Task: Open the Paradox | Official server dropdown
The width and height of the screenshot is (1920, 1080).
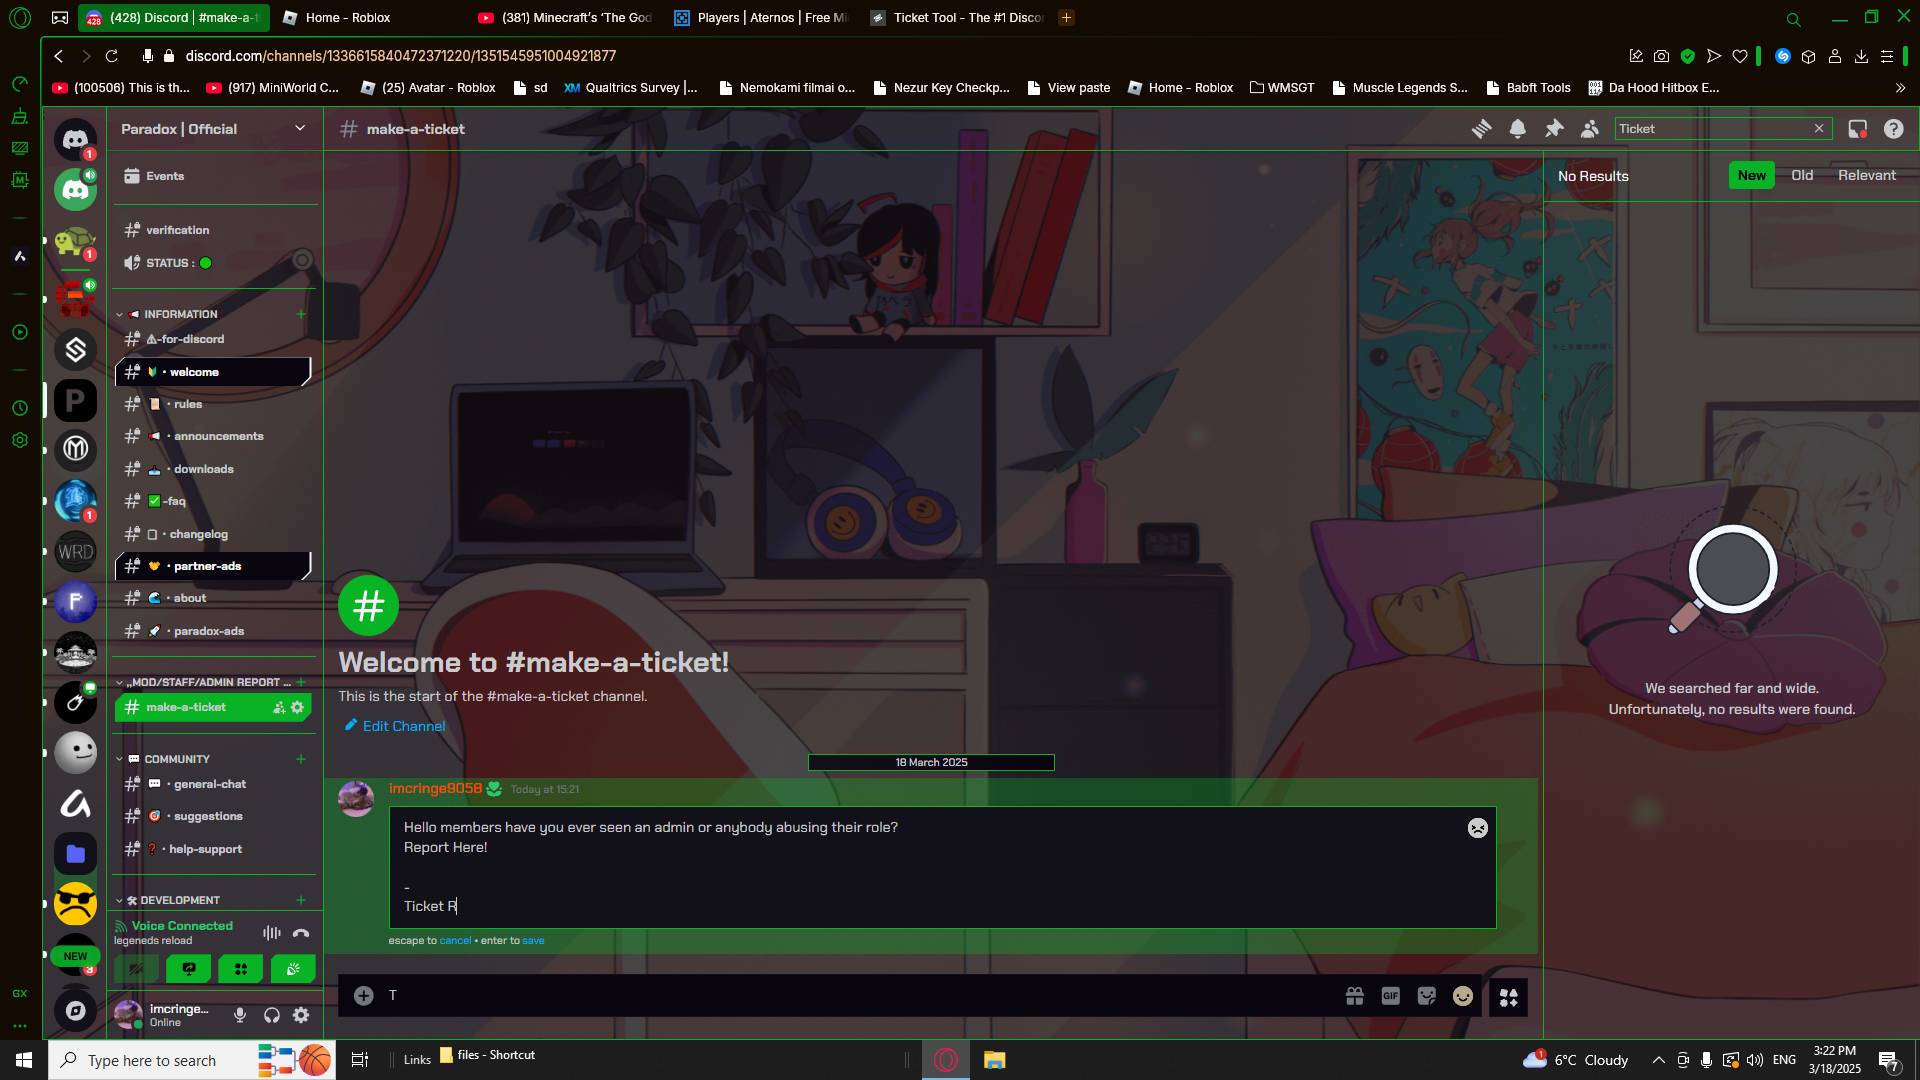Action: tap(299, 129)
